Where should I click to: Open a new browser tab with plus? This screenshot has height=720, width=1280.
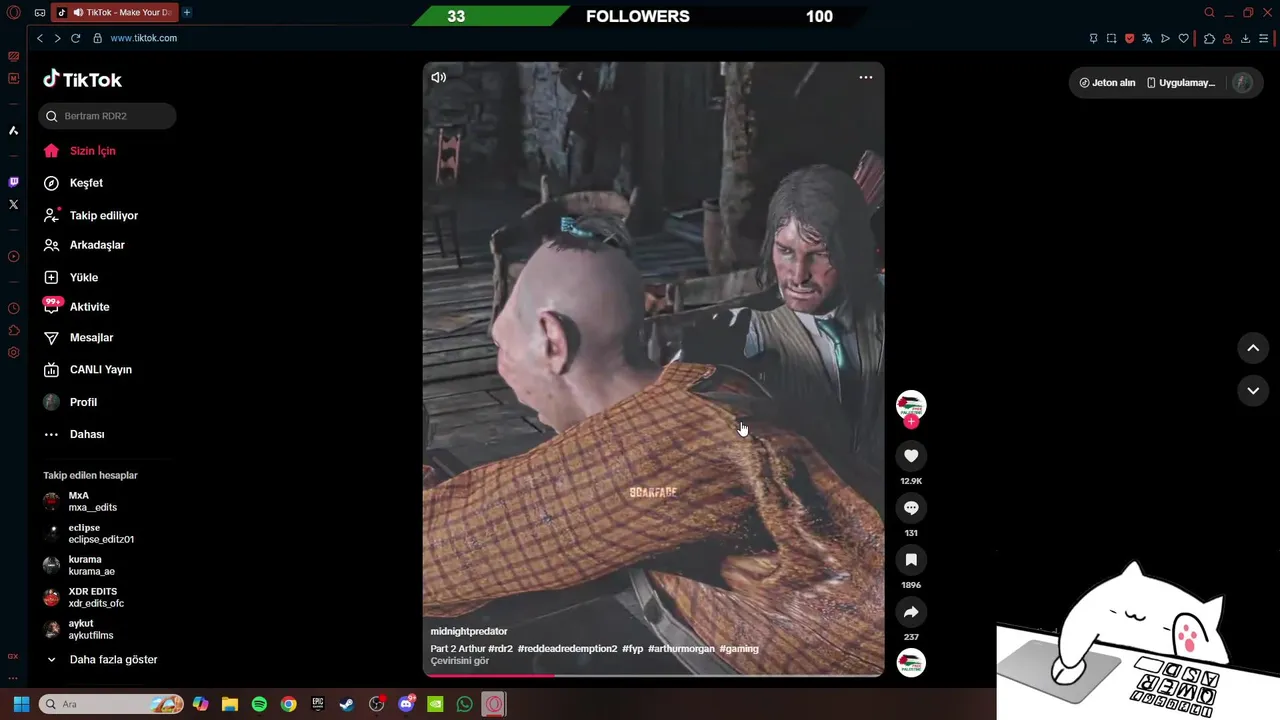click(x=187, y=12)
